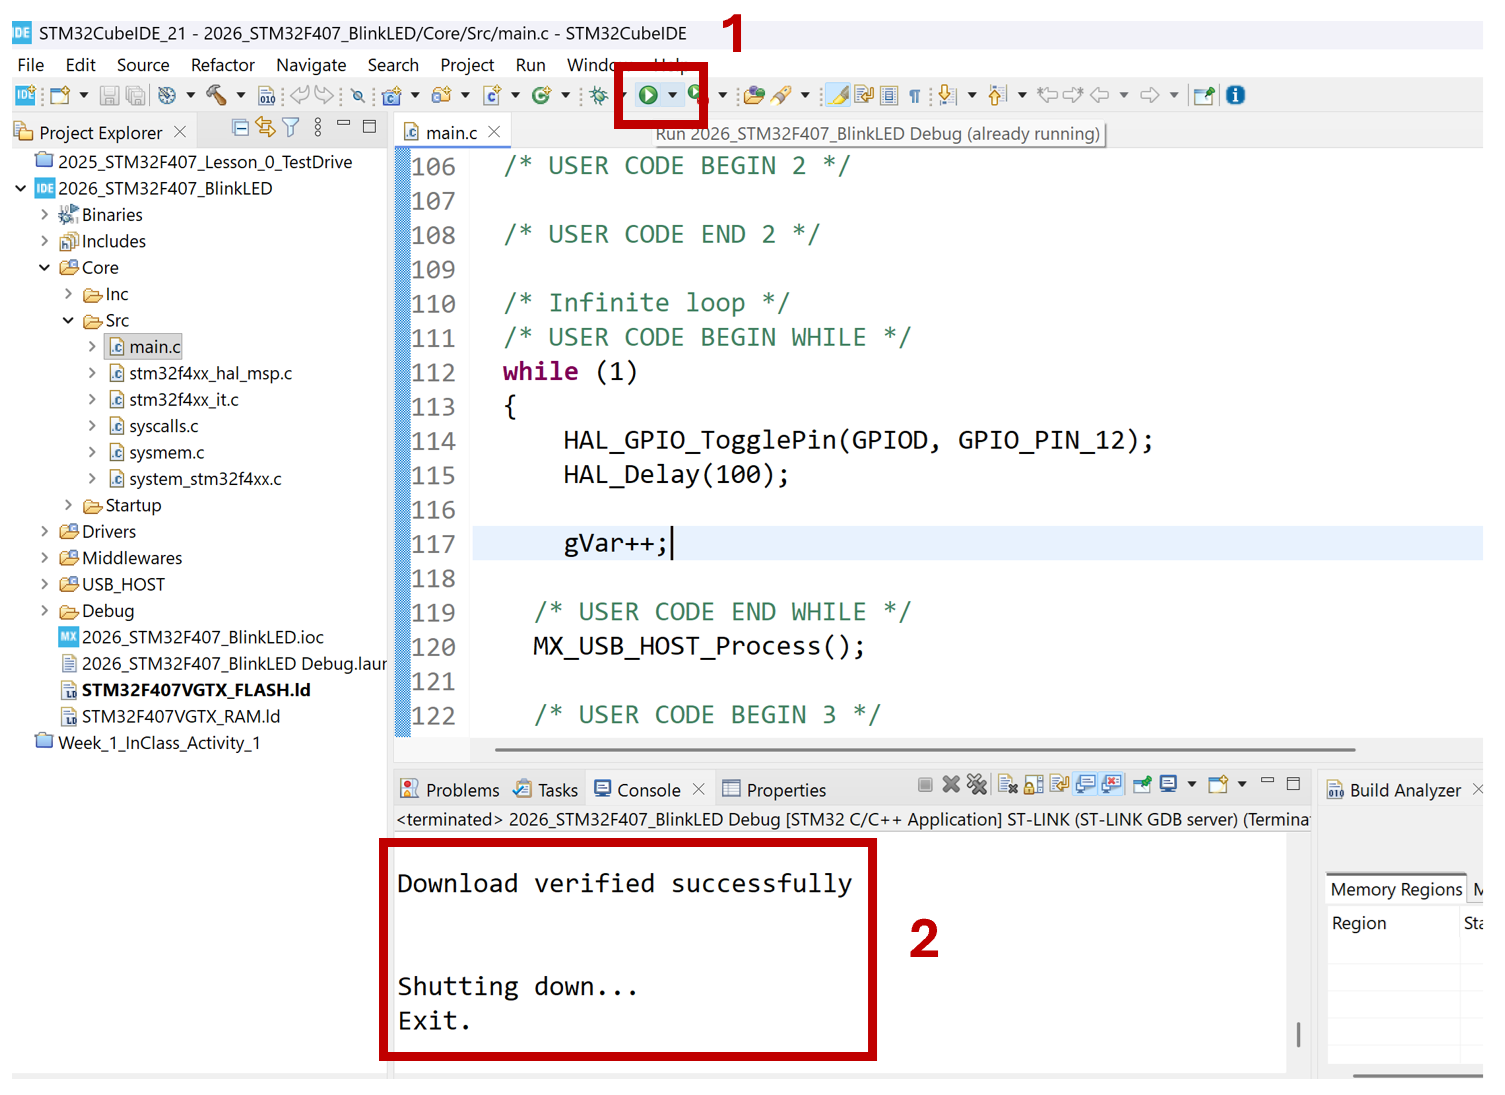Screen dimensions: 1505x1095
Task: Click the Next Annotation down arrow icon
Action: pos(946,95)
